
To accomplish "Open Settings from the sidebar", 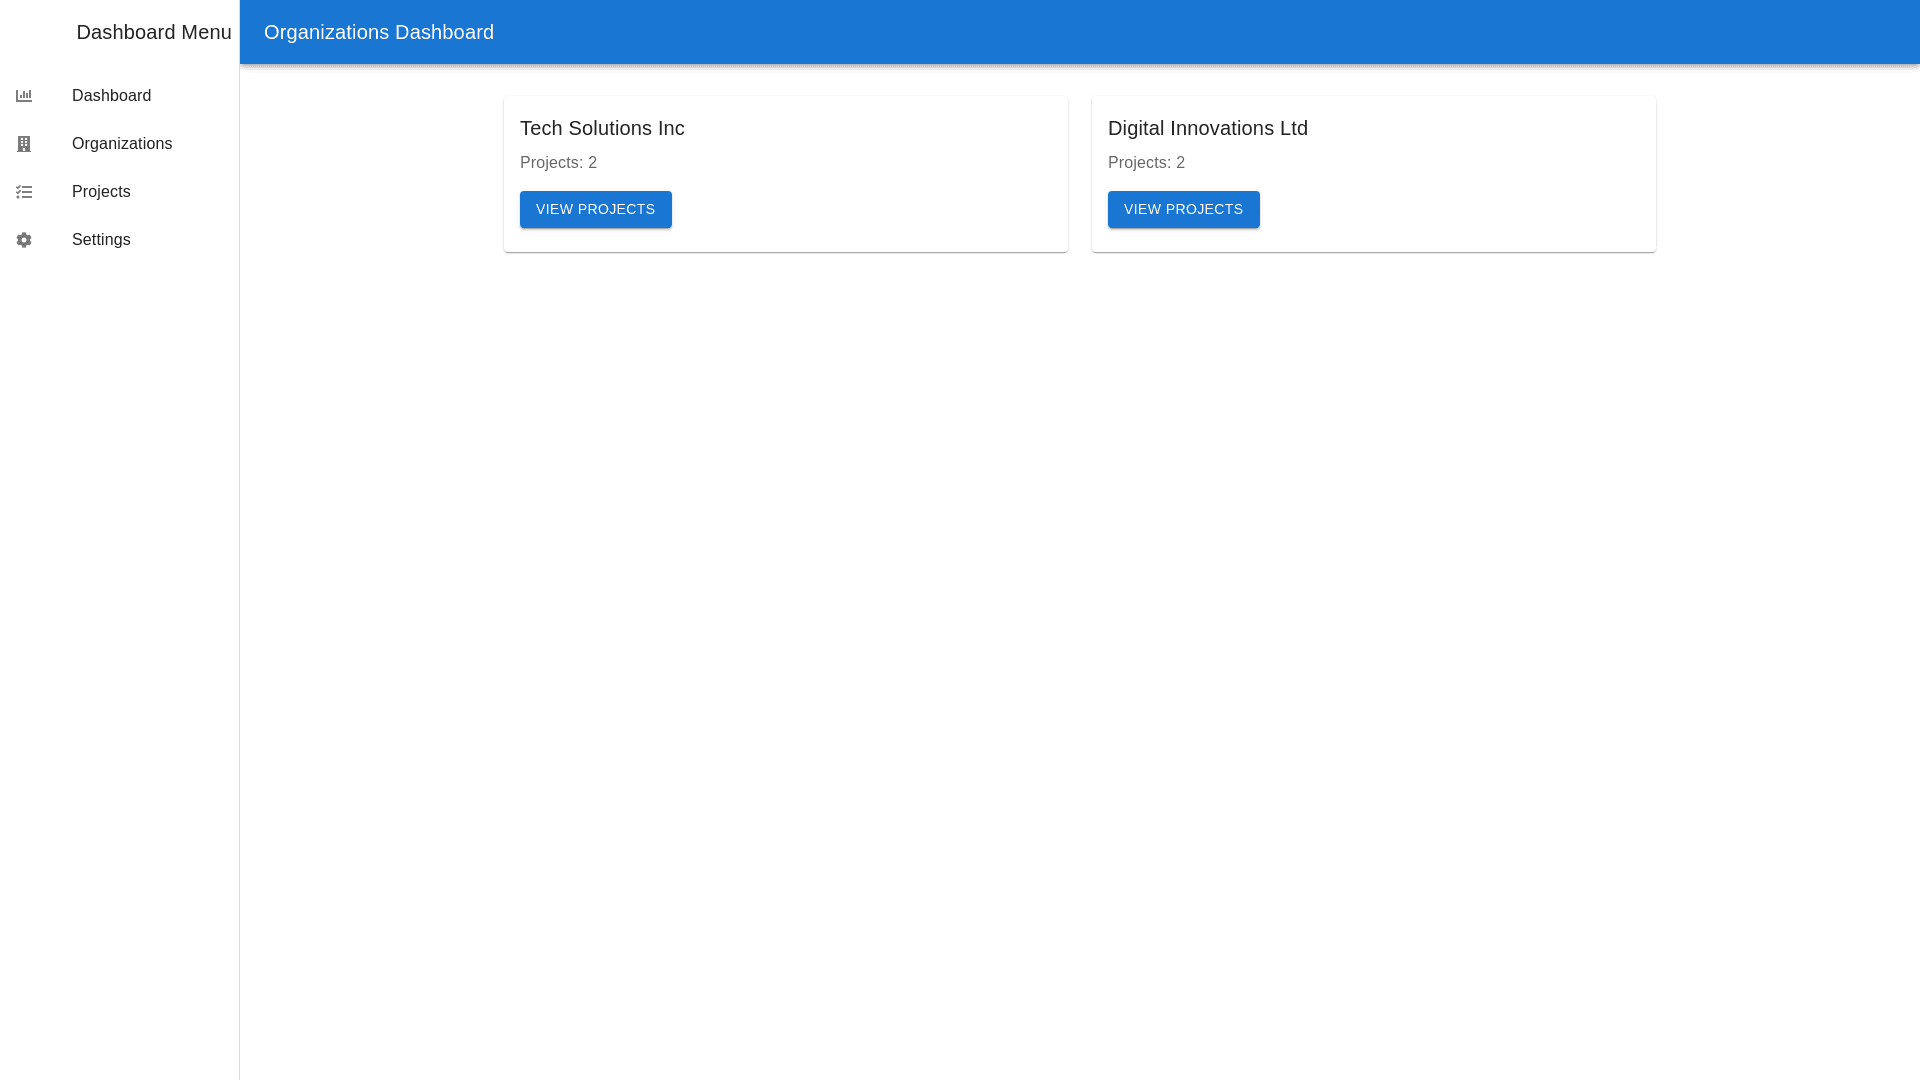I will click(101, 240).
